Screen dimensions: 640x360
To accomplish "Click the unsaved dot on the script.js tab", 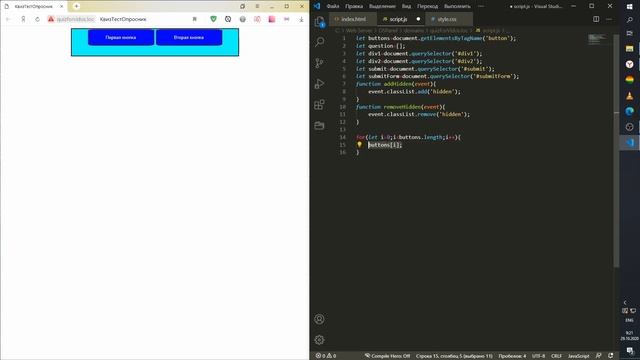I will pyautogui.click(x=418, y=19).
